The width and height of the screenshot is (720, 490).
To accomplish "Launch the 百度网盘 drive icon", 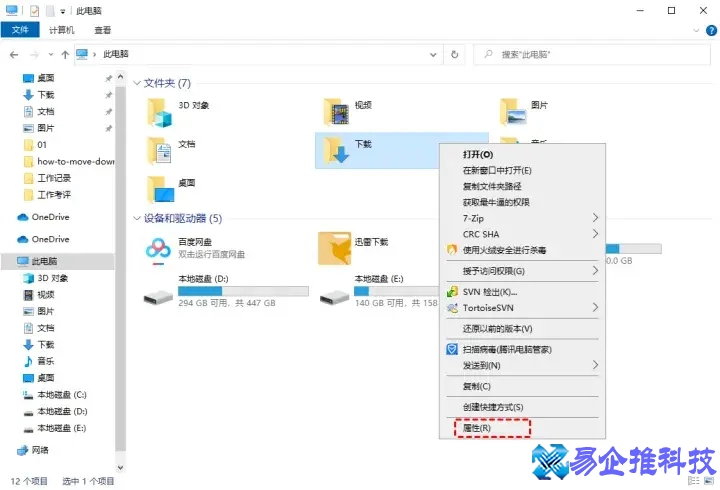I will click(158, 251).
